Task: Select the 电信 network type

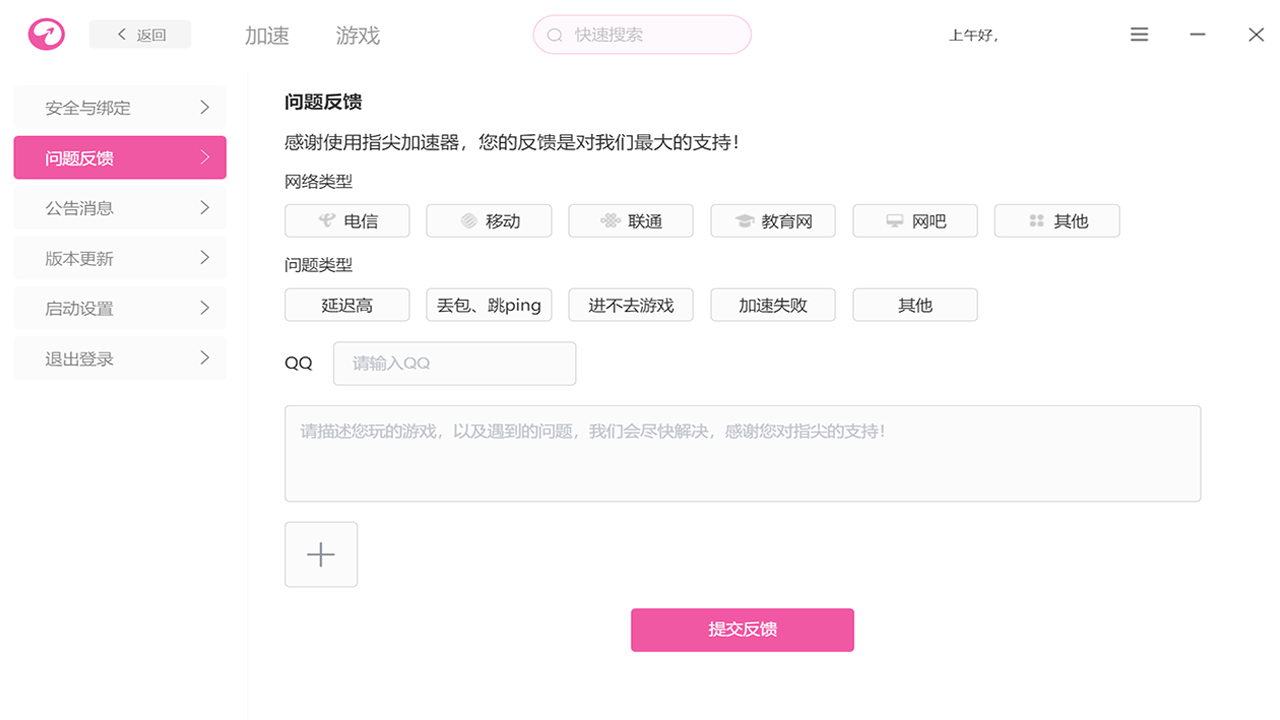Action: tap(347, 220)
